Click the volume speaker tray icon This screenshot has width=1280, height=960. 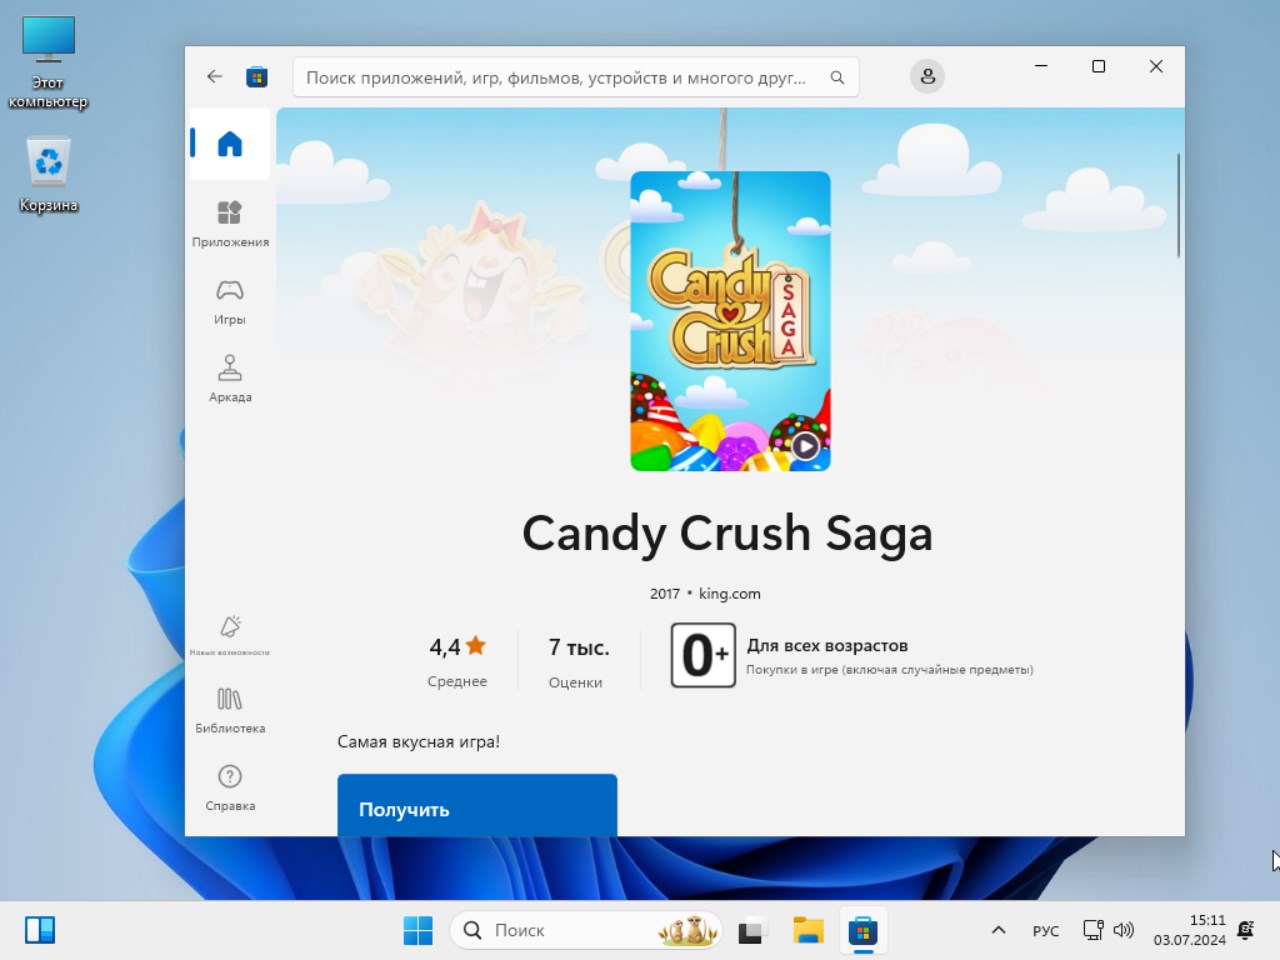click(1124, 930)
